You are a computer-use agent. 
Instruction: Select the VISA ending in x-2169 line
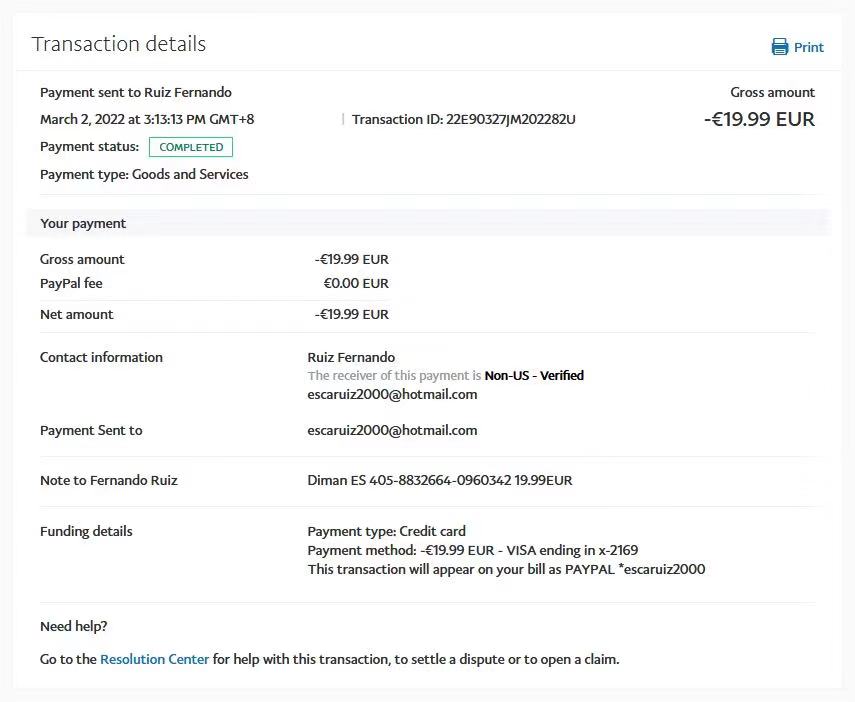point(472,550)
